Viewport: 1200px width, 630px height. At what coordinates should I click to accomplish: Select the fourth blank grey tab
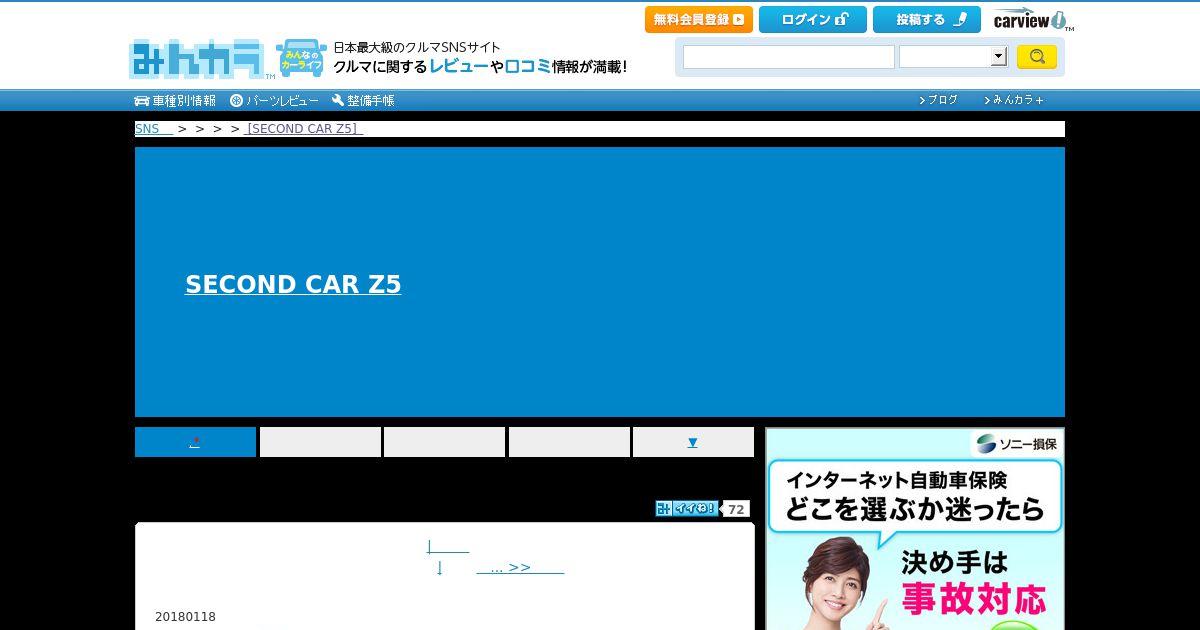click(569, 442)
